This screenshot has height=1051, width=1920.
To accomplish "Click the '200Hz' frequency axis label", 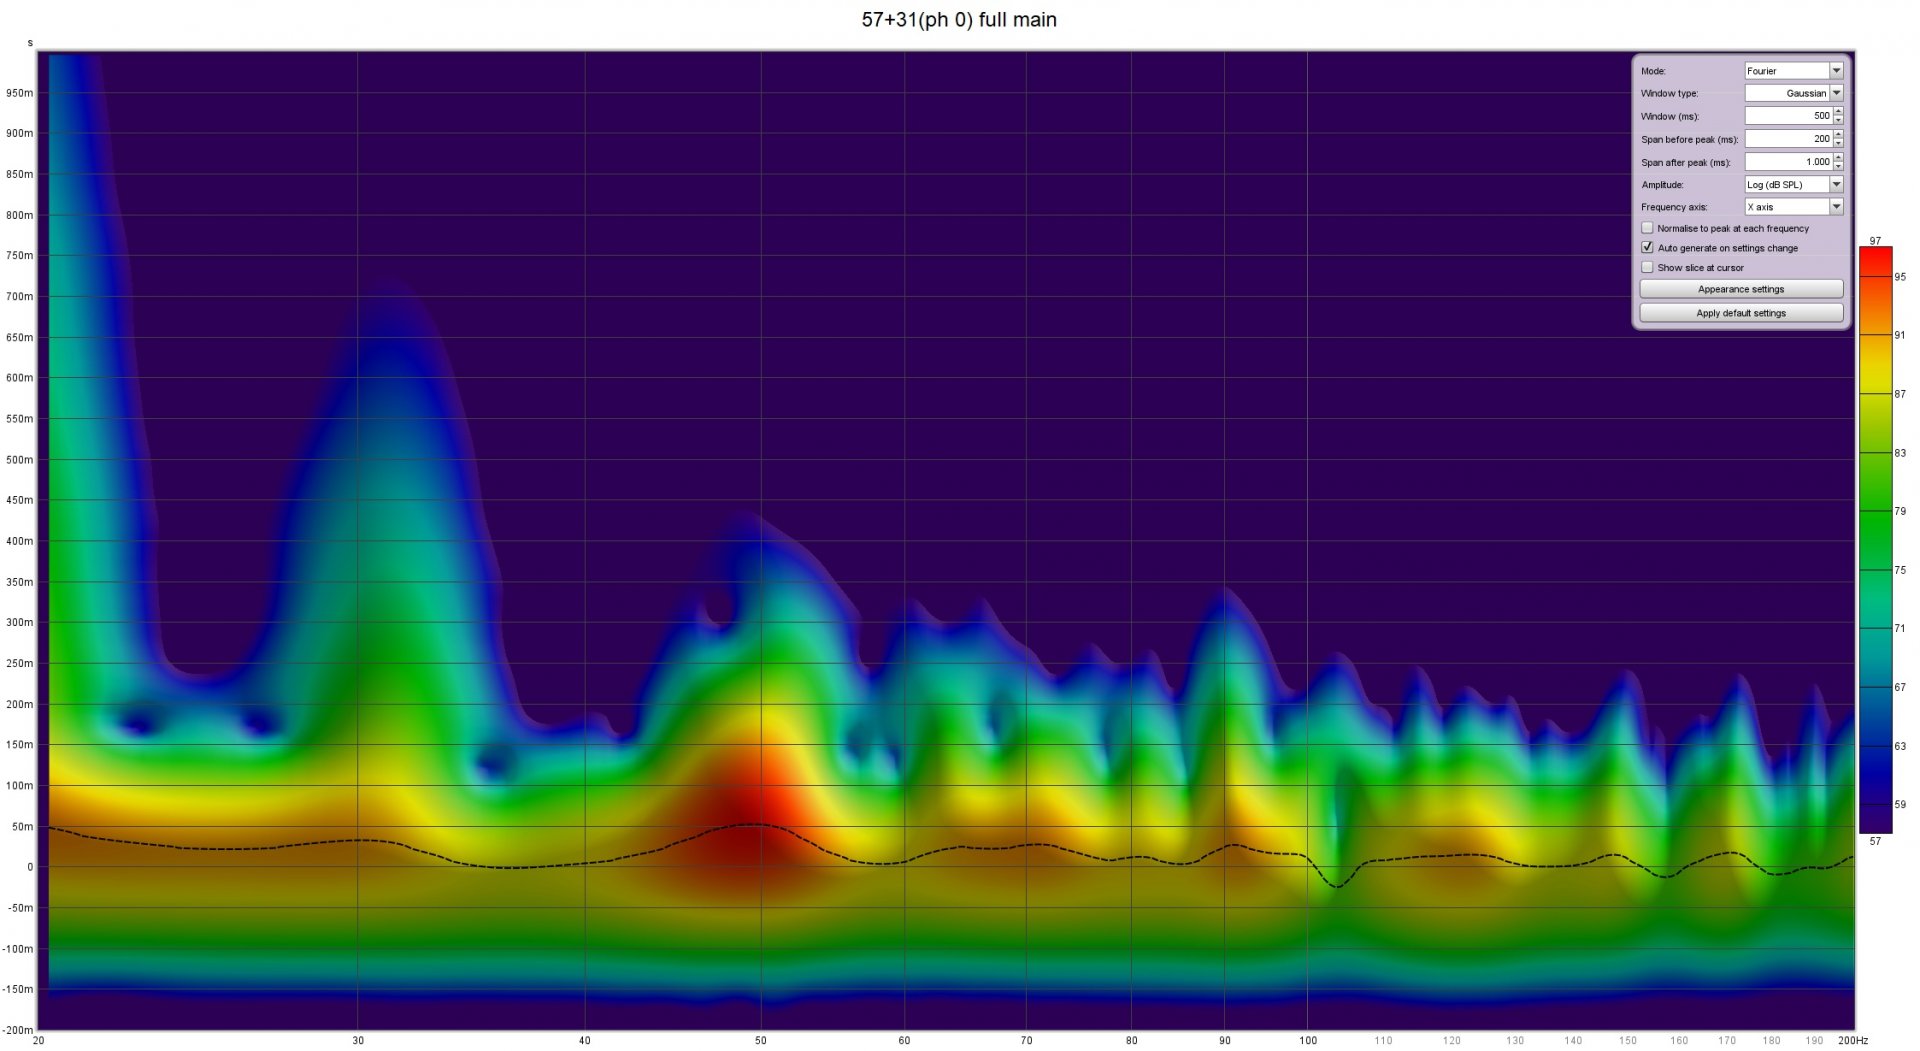I will (x=1853, y=1041).
